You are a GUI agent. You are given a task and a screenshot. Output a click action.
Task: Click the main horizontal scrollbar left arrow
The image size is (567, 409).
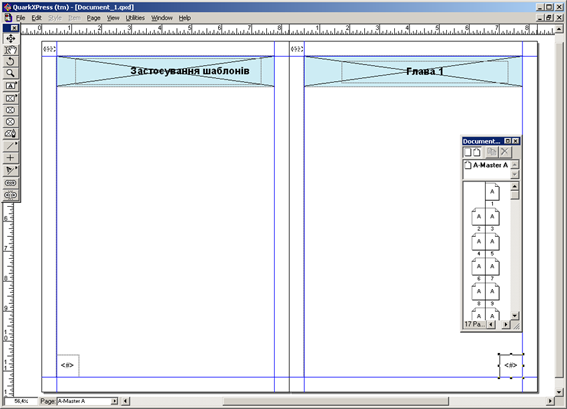tap(125, 401)
